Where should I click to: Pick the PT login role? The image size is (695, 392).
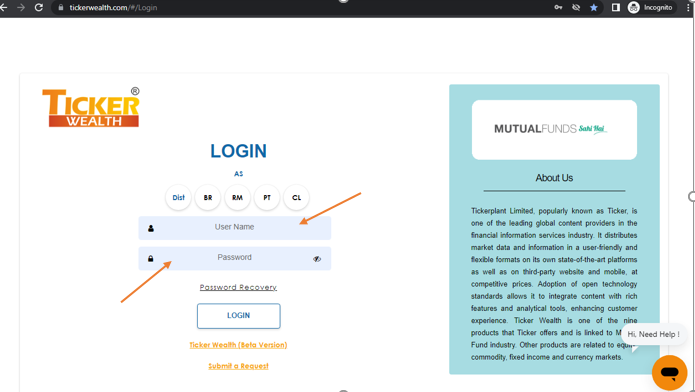pyautogui.click(x=267, y=197)
